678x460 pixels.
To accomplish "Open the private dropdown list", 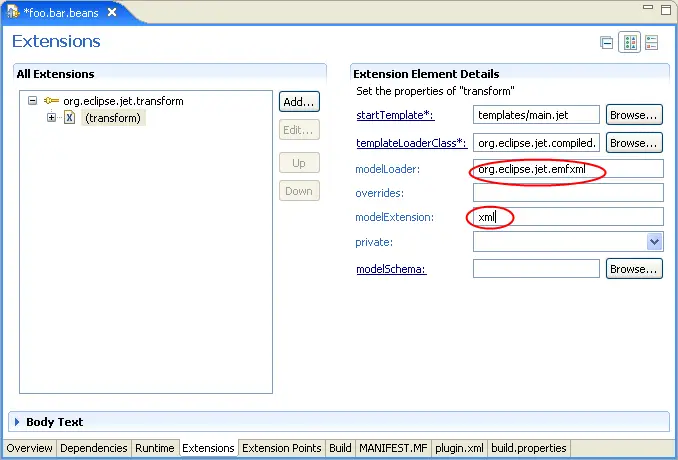I will 654,242.
